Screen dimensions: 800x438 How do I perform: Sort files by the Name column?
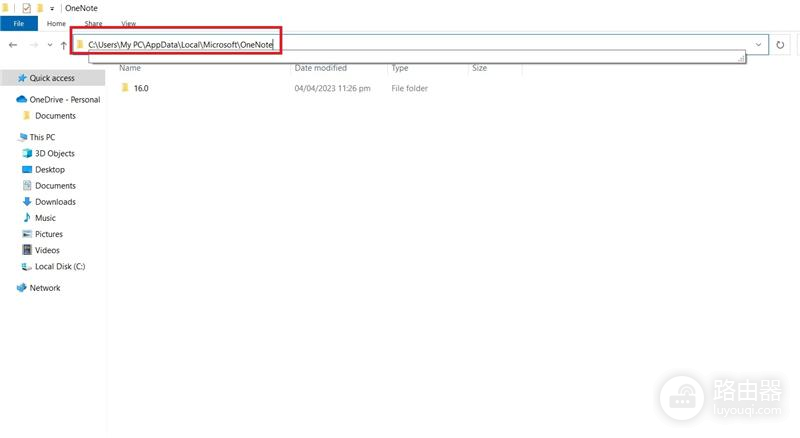pos(130,68)
